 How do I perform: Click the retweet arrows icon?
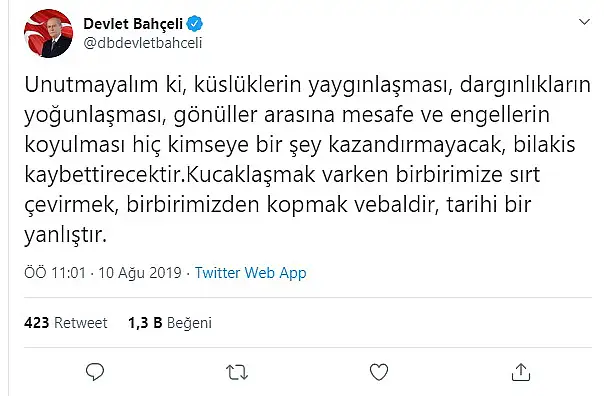(237, 373)
